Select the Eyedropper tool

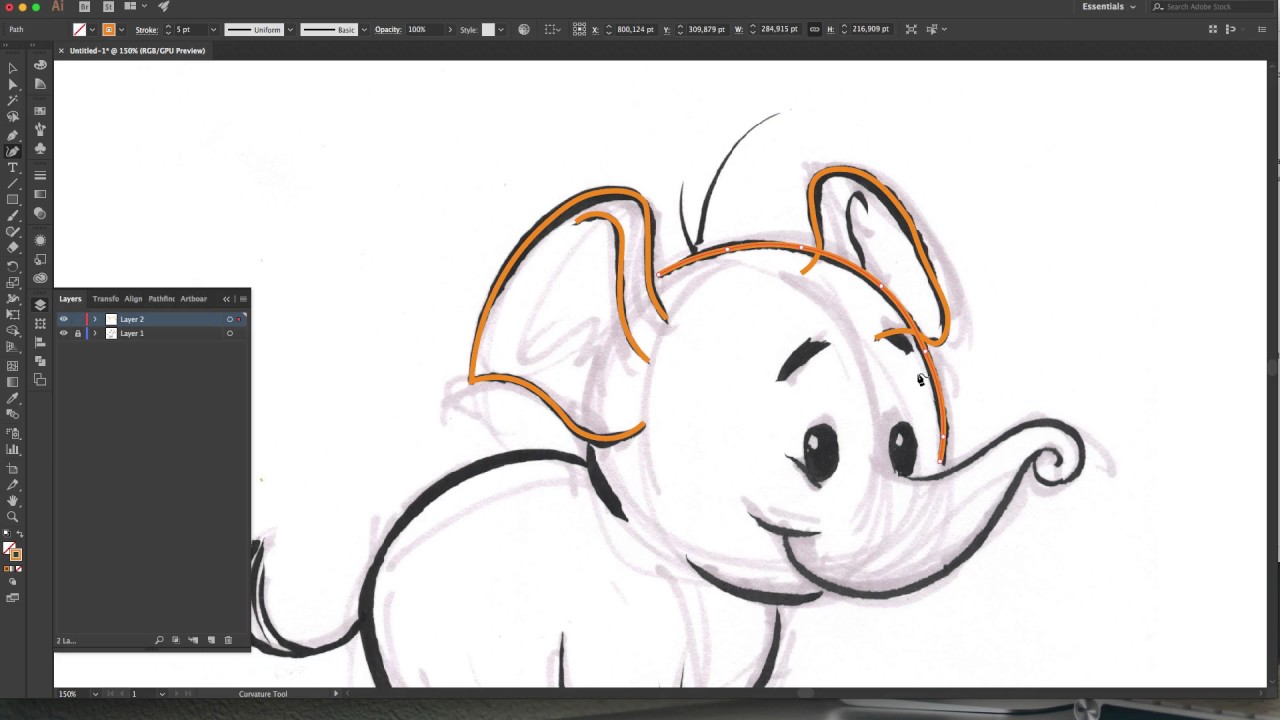(x=12, y=398)
